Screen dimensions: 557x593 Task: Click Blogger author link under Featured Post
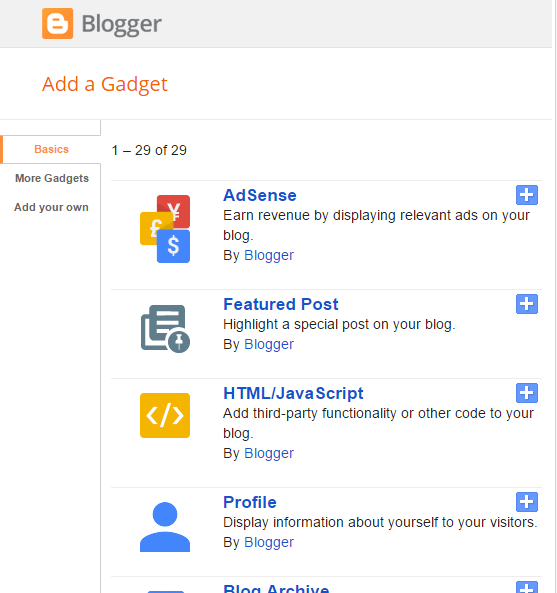pos(269,344)
